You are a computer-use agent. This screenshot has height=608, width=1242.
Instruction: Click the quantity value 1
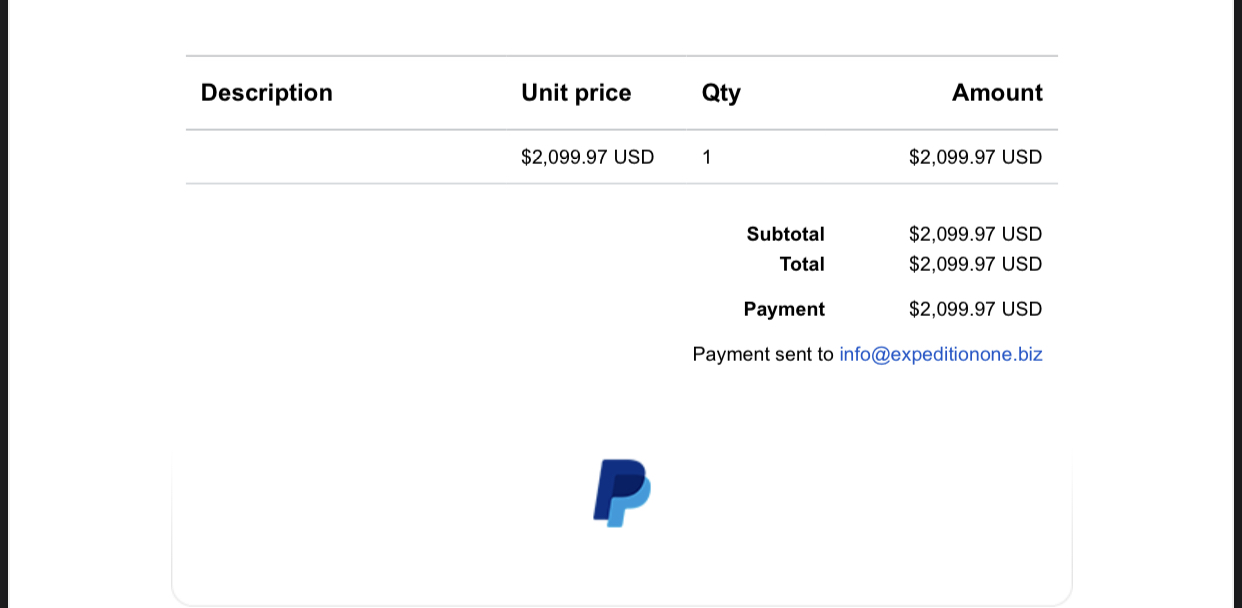707,157
